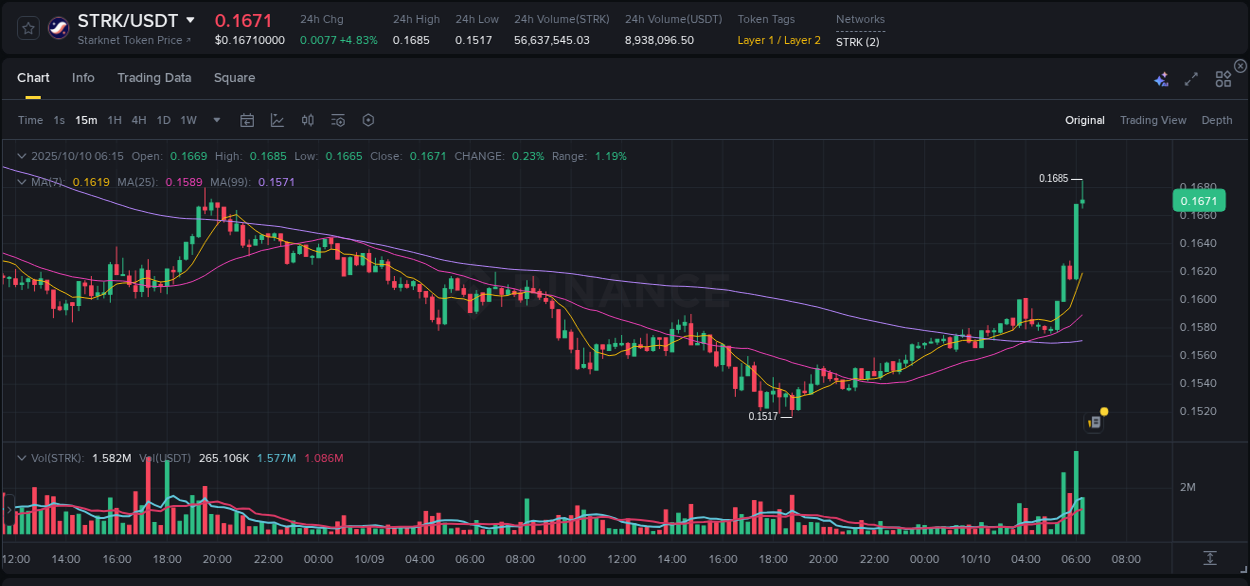Launch the AI assistant icon
Screen dimensions: 1250x586
(x=1160, y=77)
